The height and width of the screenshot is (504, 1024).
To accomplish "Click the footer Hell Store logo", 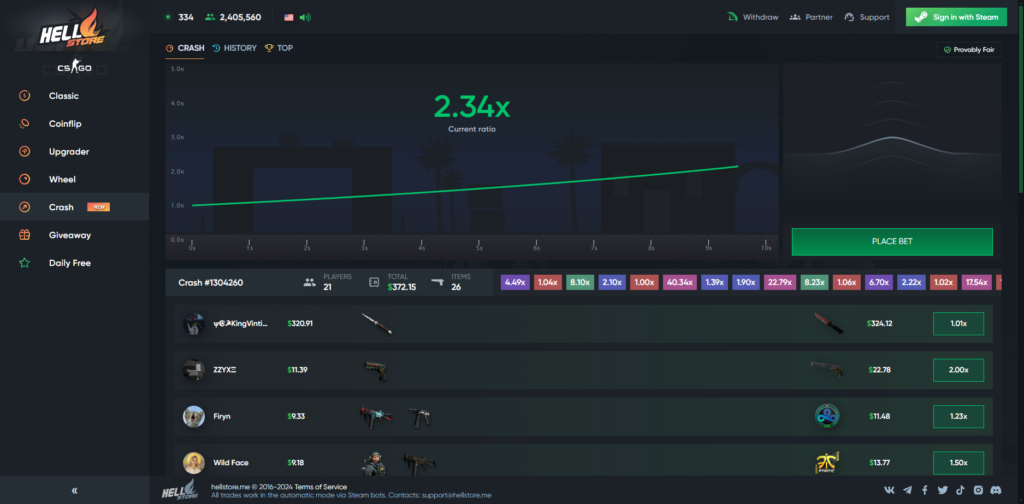I will click(x=179, y=490).
